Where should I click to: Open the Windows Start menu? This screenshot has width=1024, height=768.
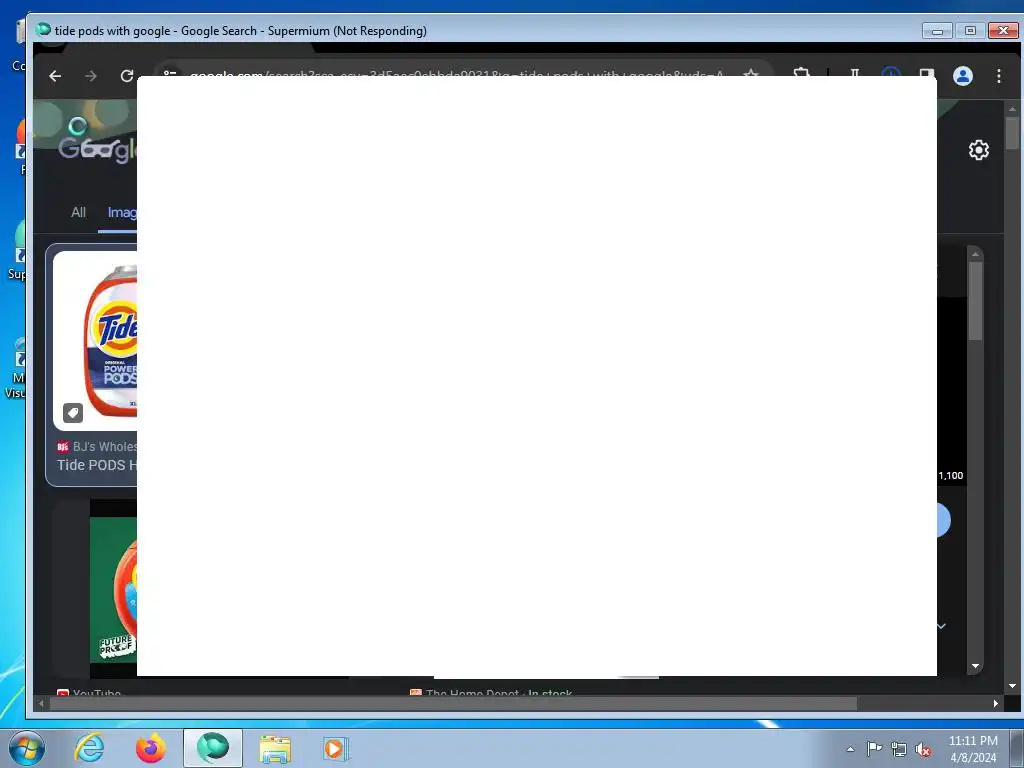[27, 748]
